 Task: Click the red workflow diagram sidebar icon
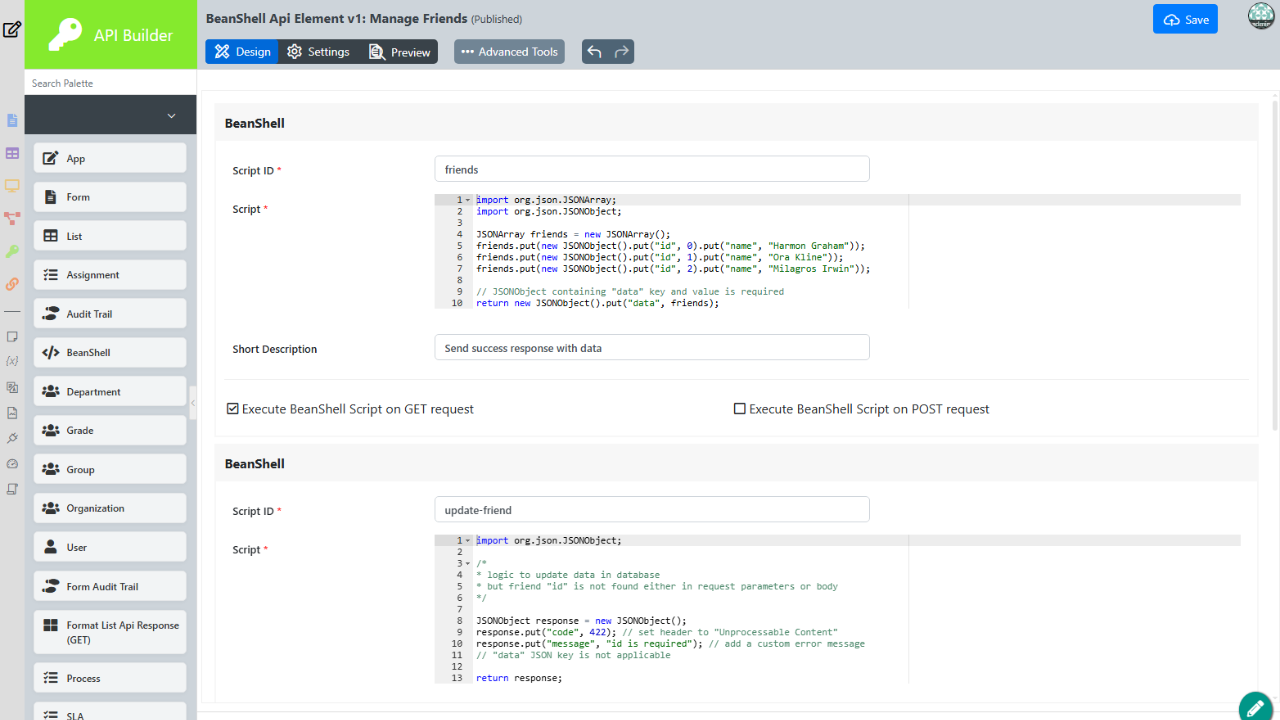[12, 218]
